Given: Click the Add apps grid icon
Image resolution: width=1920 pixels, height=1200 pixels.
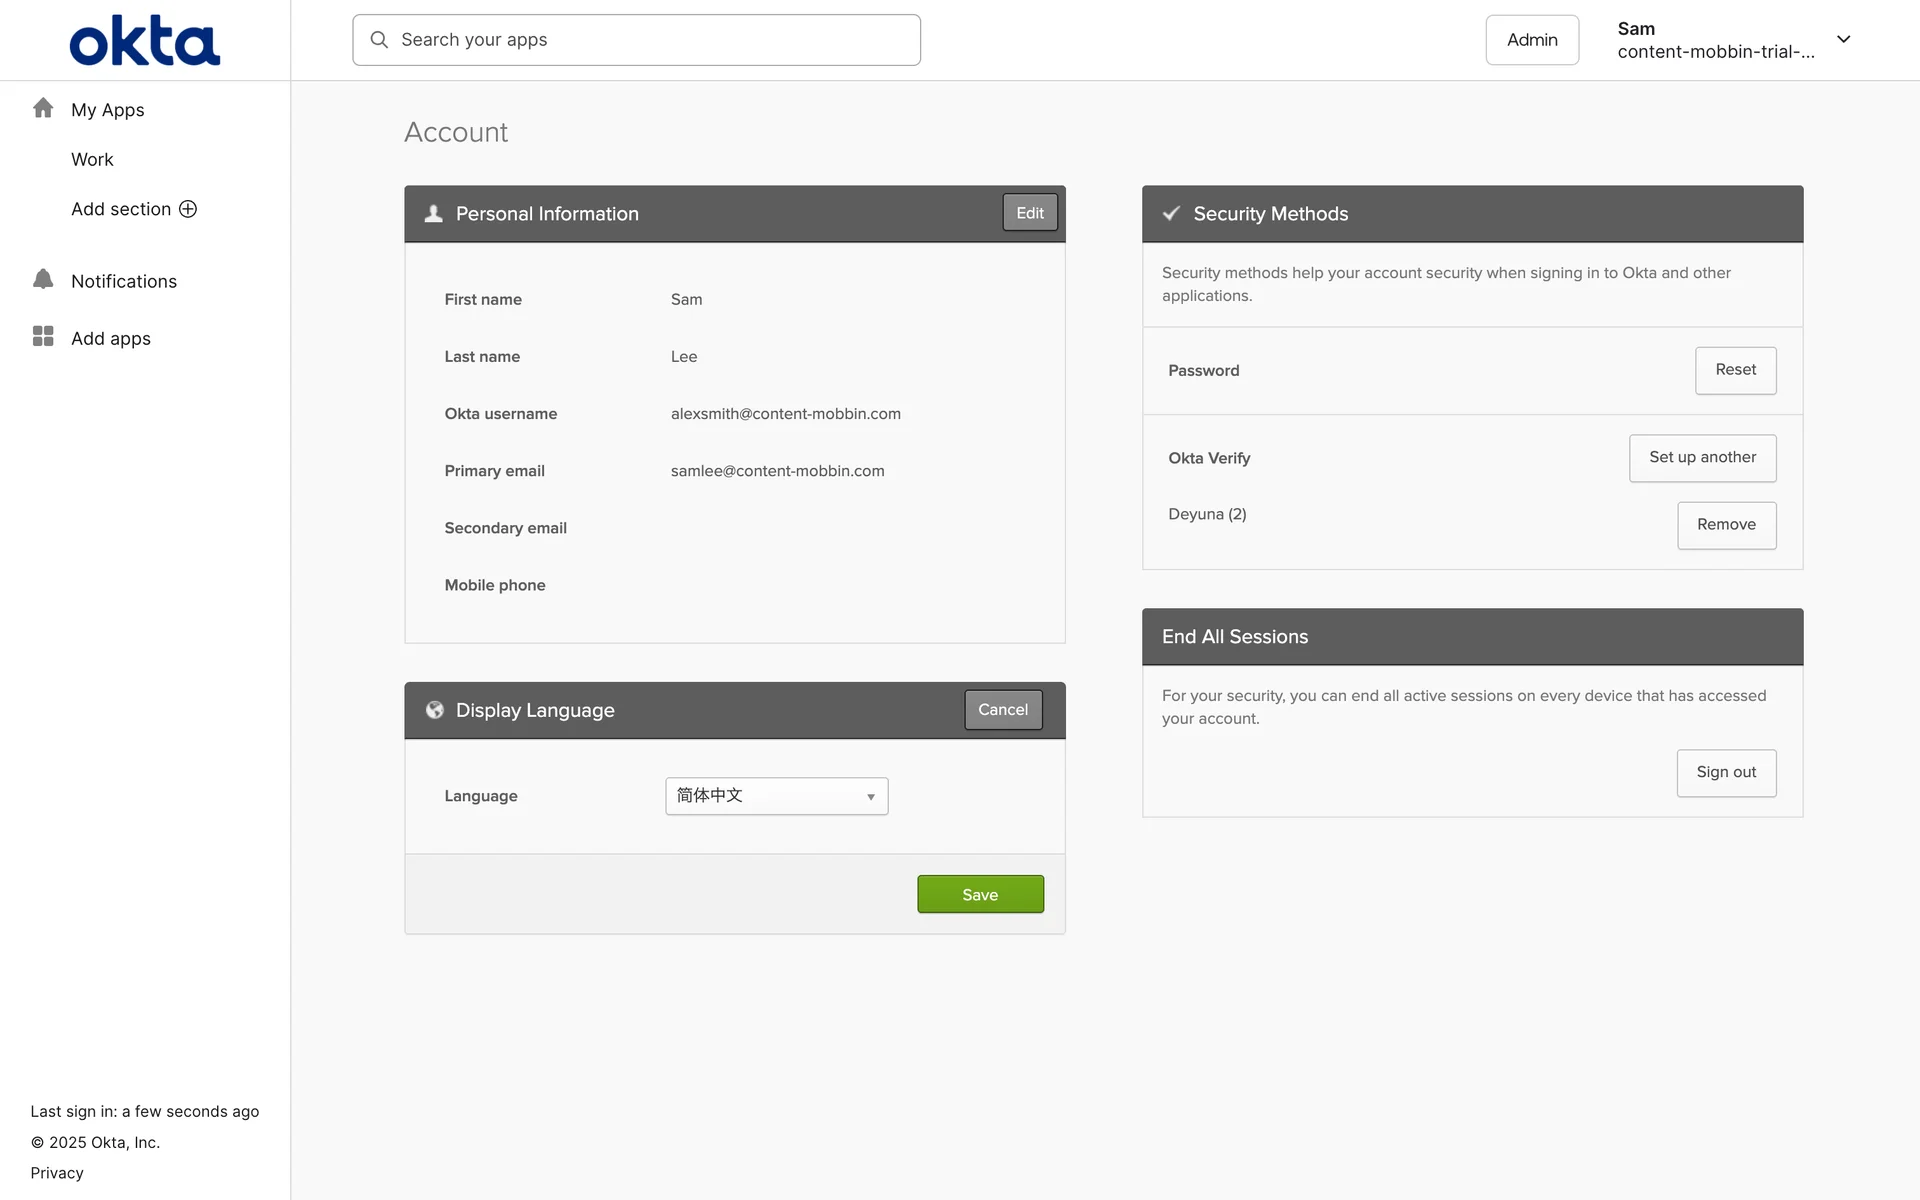Looking at the screenshot, I should tap(43, 336).
